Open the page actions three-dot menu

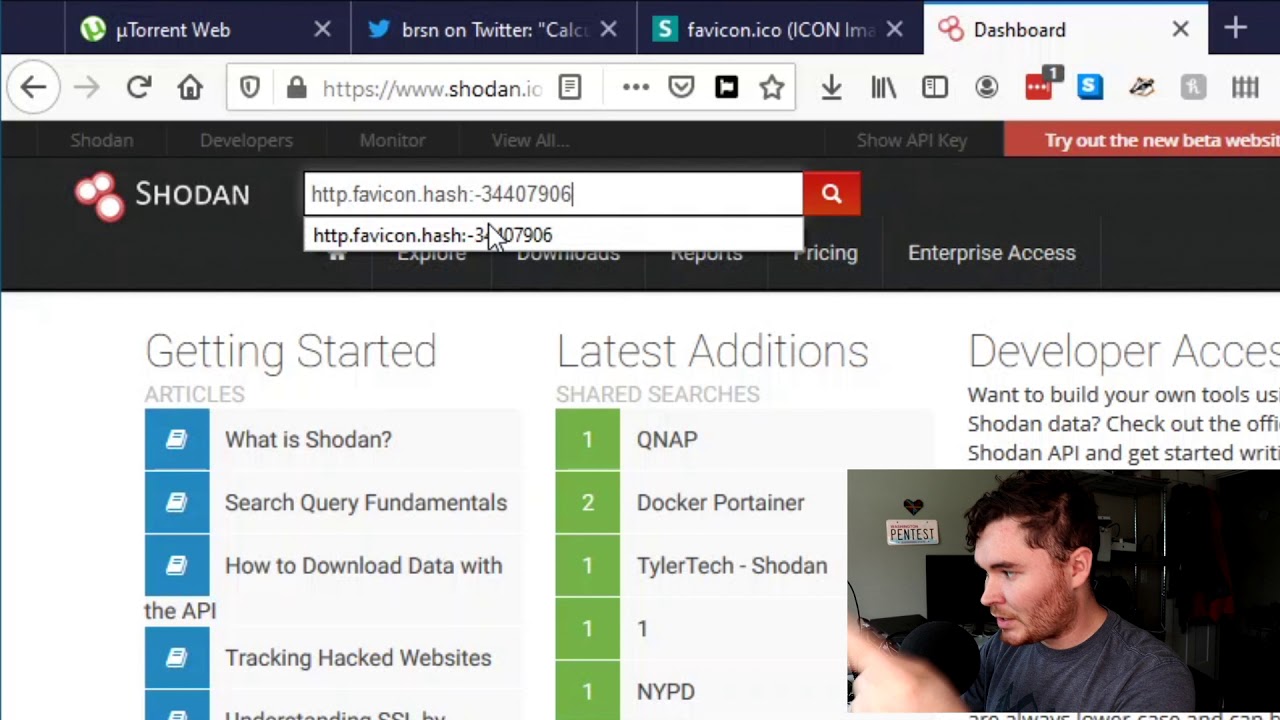(x=636, y=88)
